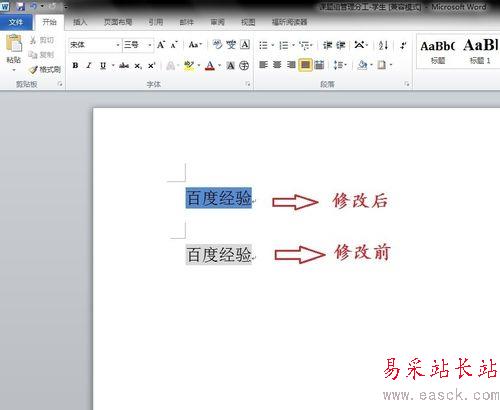This screenshot has height=410, width=500.
Task: Open the highlight color dropdown arrow
Action: [x=199, y=65]
